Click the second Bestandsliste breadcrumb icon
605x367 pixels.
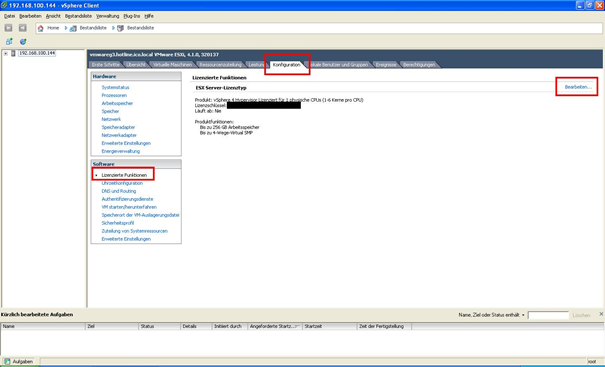120,28
